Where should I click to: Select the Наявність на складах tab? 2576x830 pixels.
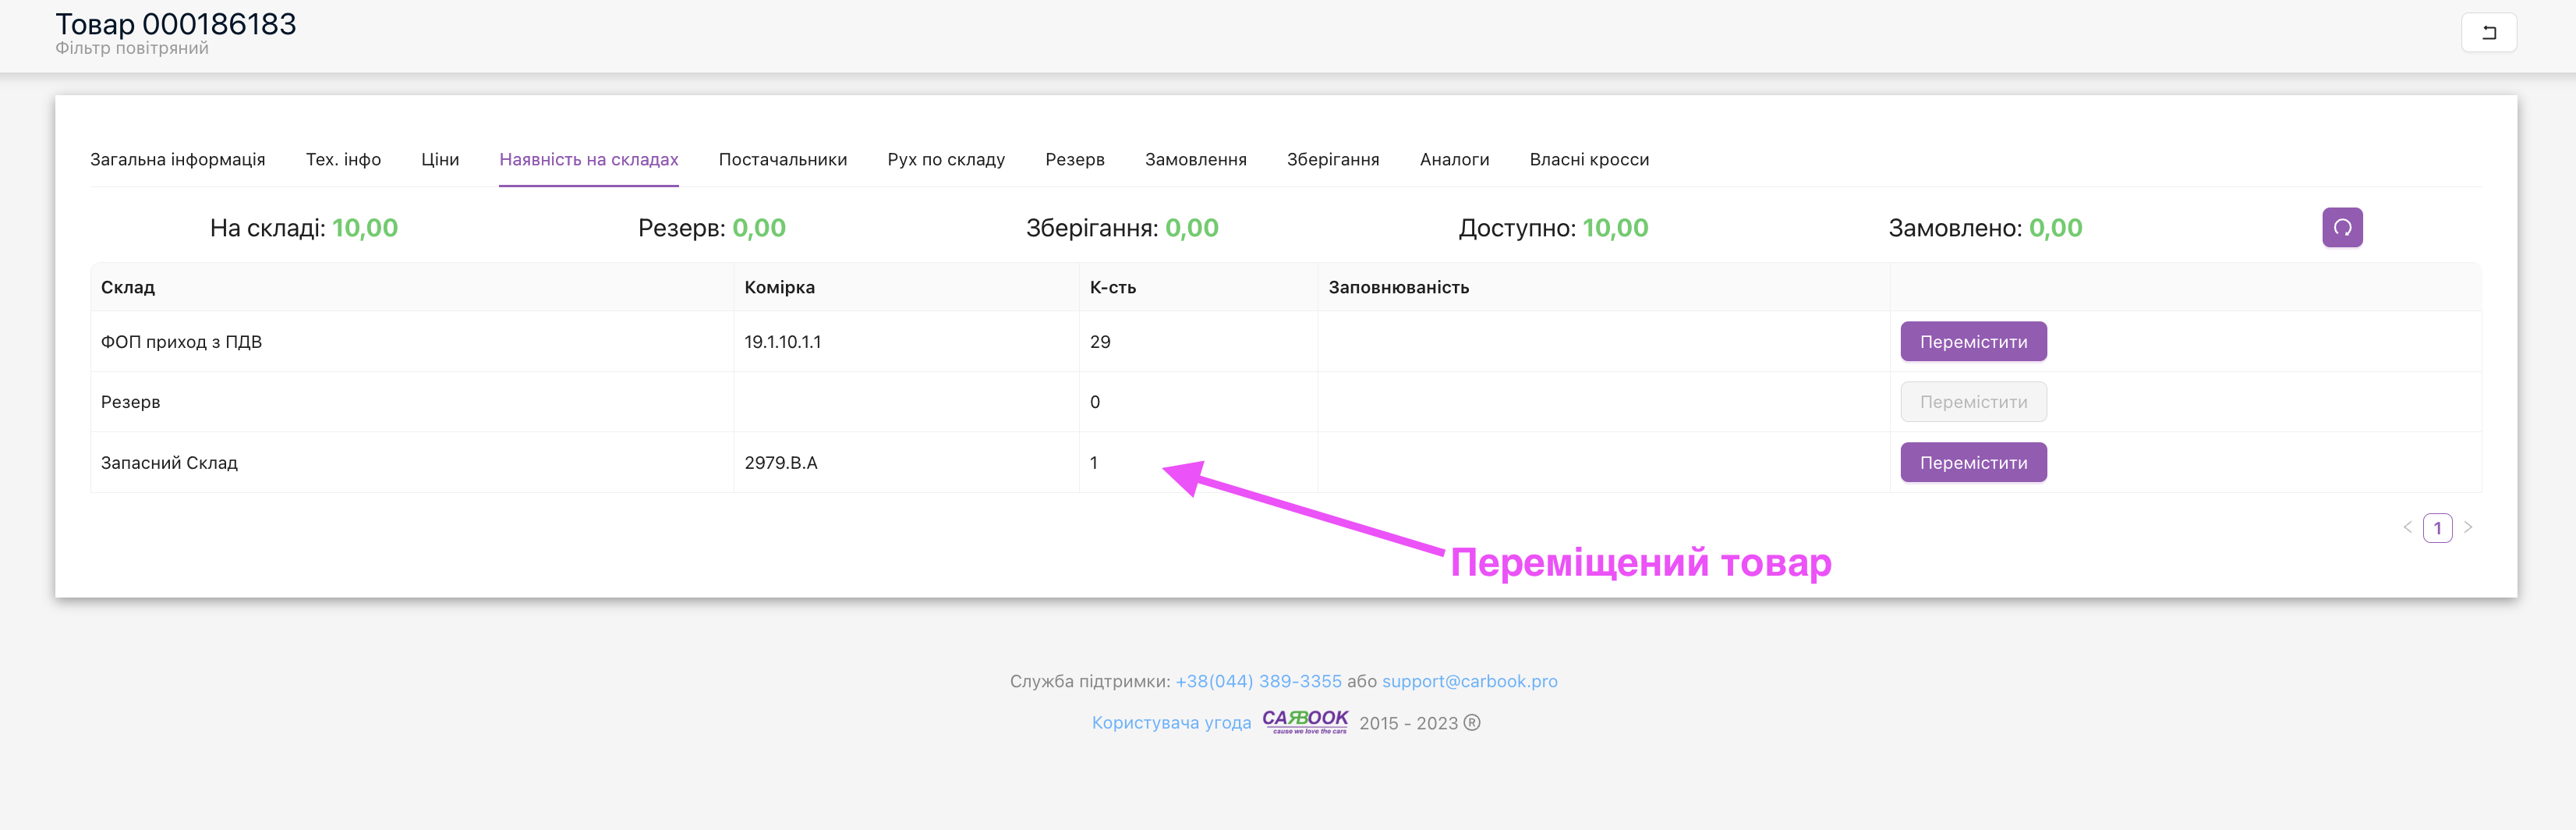tap(588, 160)
